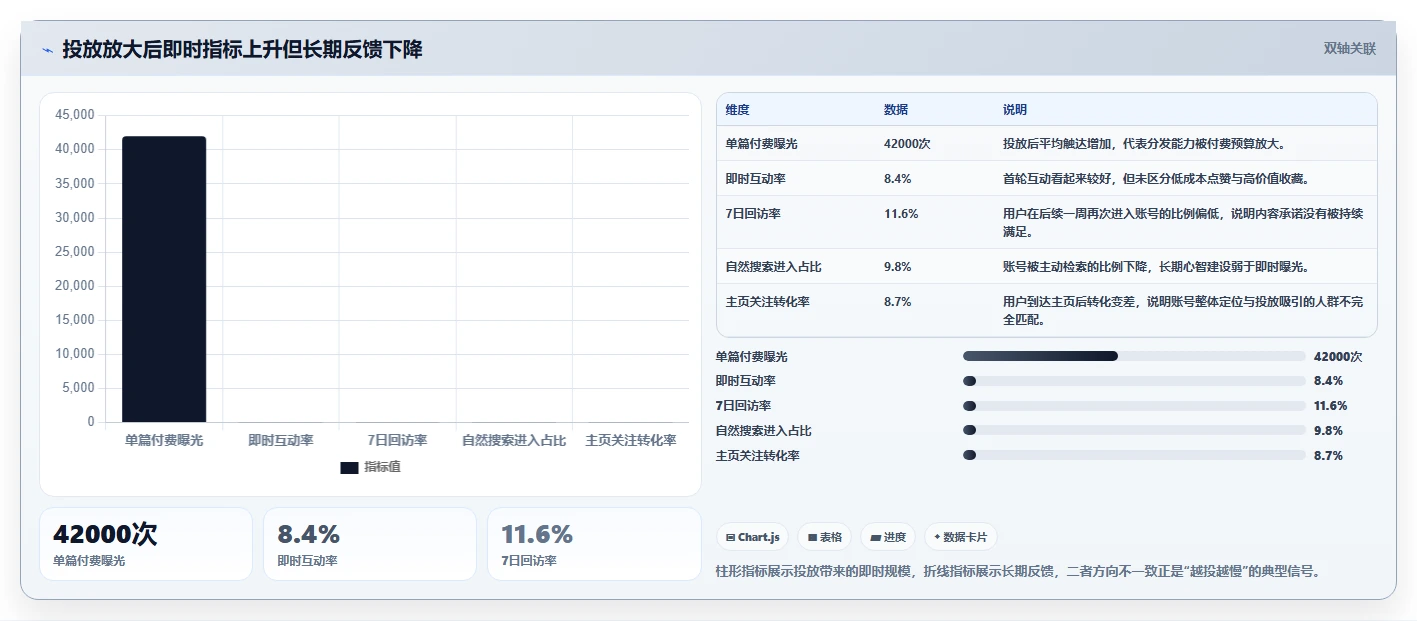Viewport: 1417px width, 621px height.
Task: Toggle the 指标值 legend swatch in the chart
Action: (x=349, y=467)
